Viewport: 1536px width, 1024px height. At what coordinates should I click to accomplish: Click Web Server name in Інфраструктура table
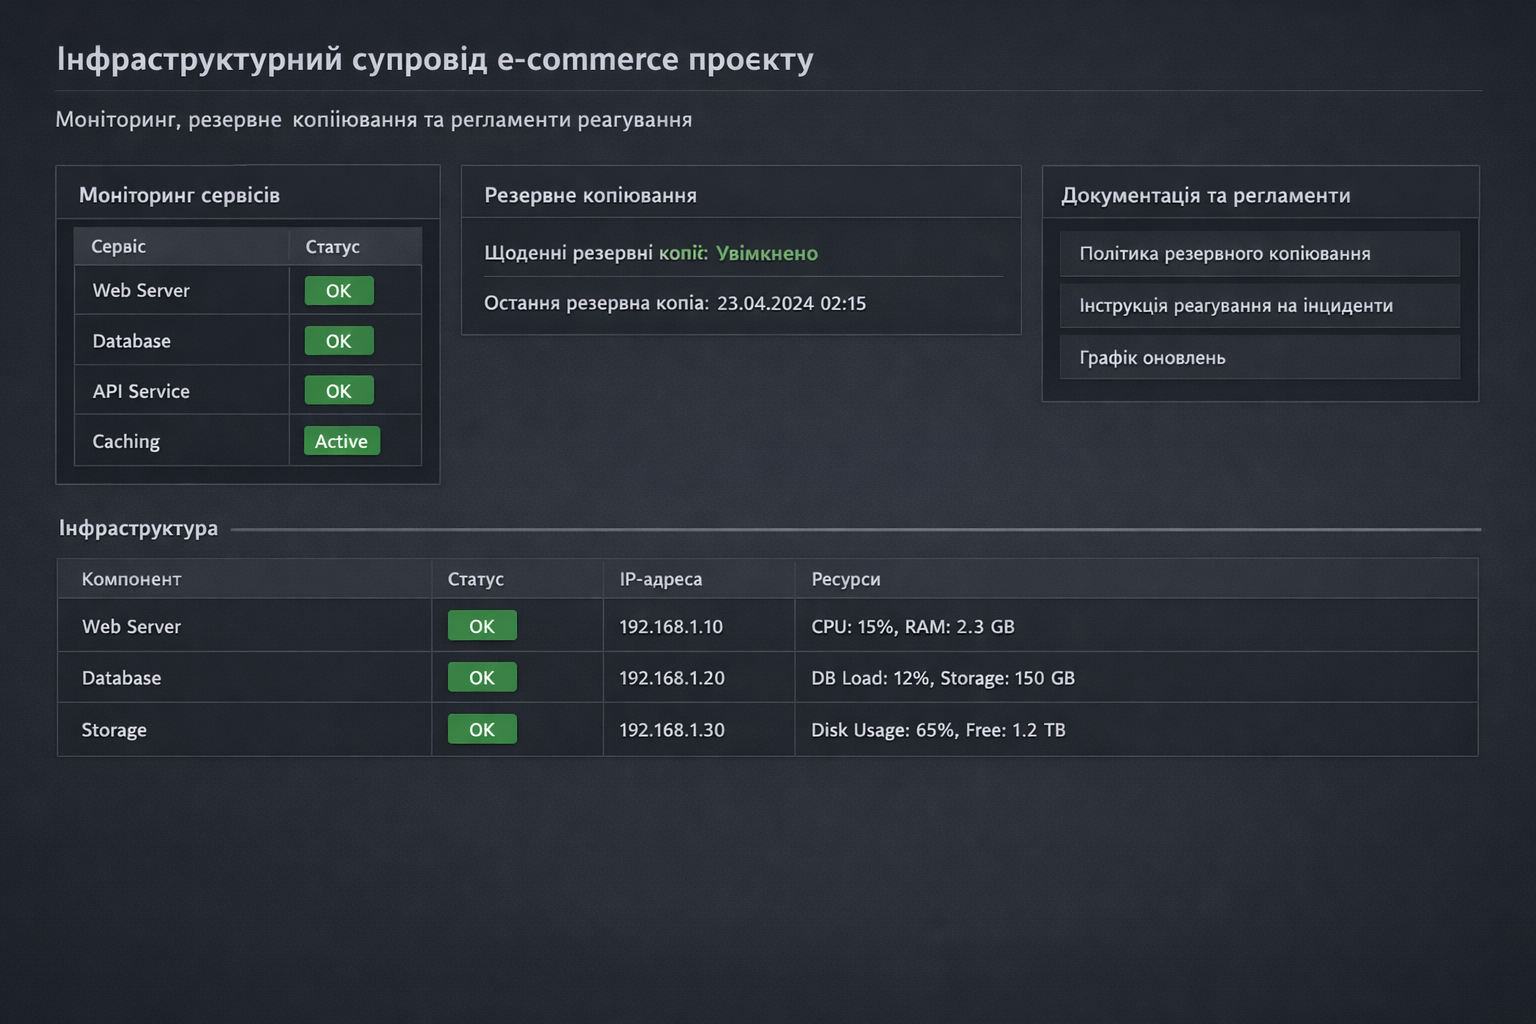[131, 627]
